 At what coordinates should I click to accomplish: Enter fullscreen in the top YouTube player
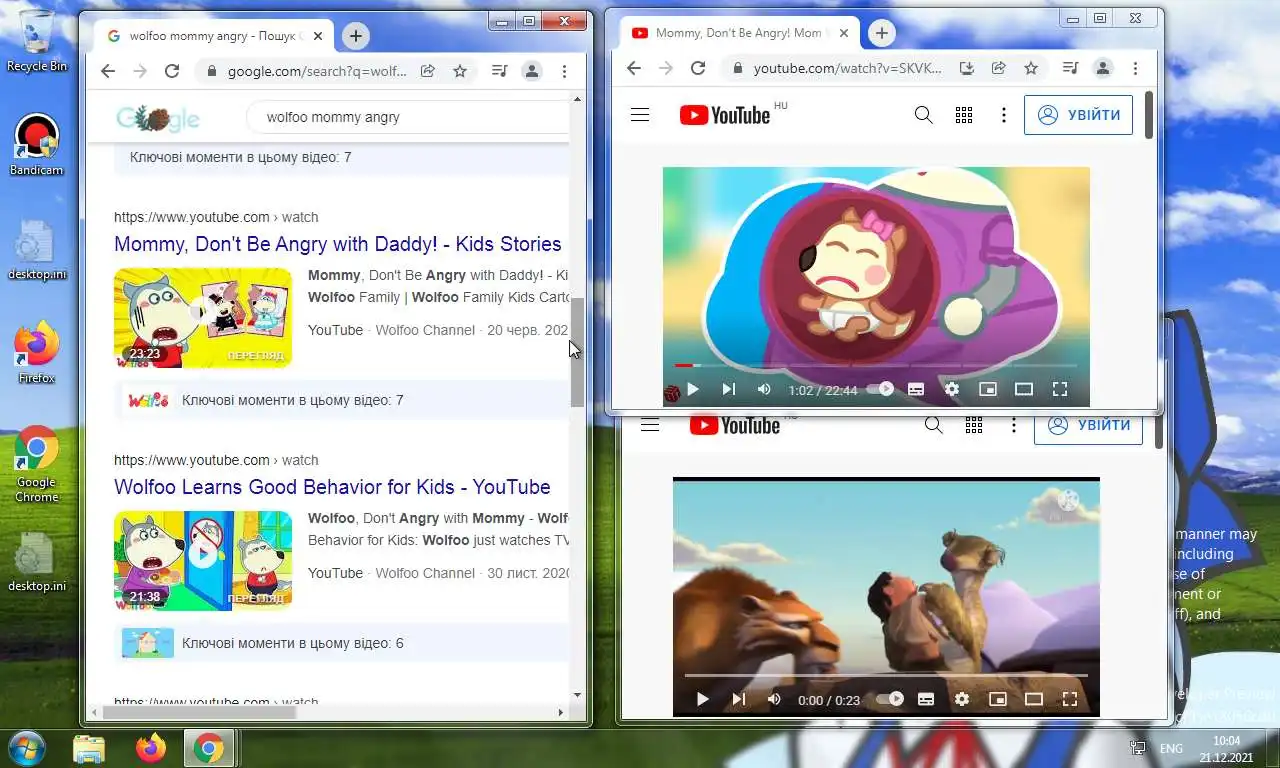coord(1060,389)
